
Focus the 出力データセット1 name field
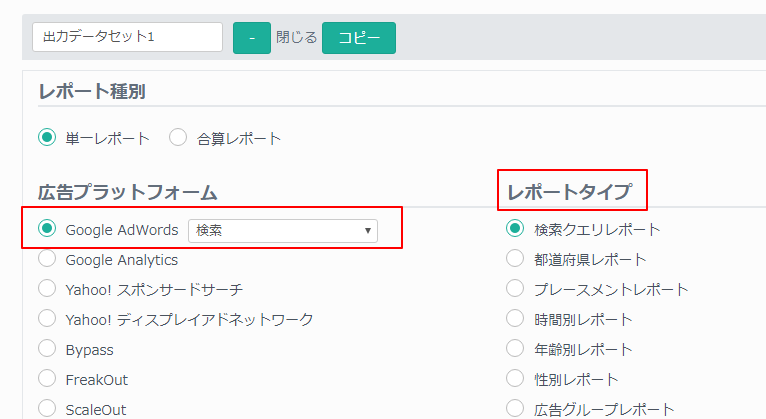click(128, 37)
